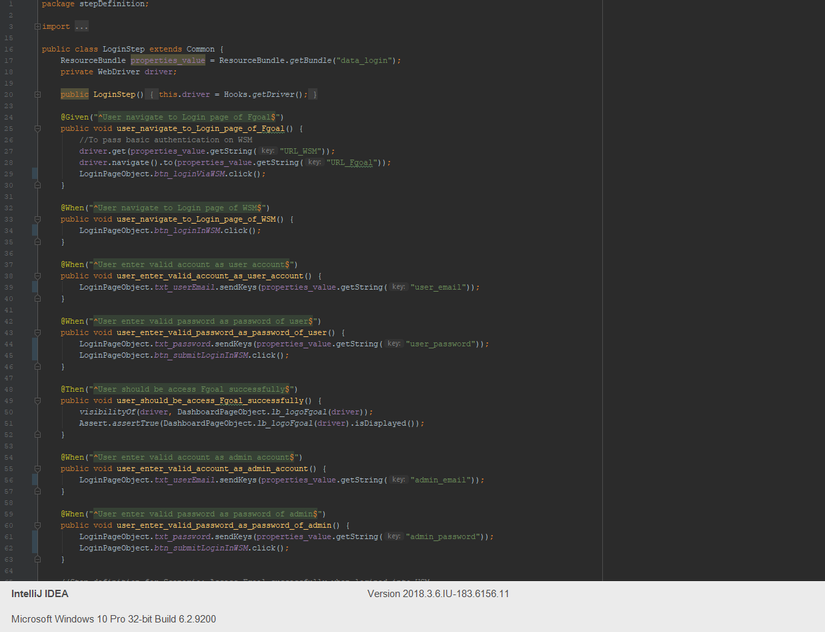Viewport: 825px width, 632px height.
Task: Click the "admin_password" string literal
Action: (443, 537)
